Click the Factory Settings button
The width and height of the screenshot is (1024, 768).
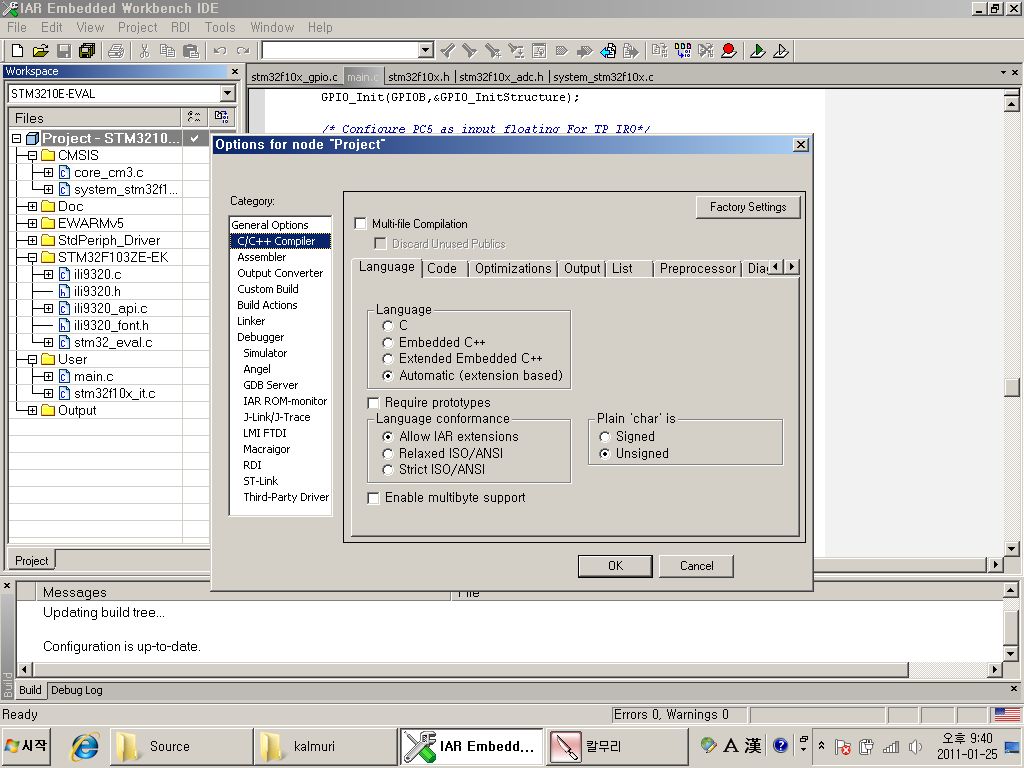748,207
